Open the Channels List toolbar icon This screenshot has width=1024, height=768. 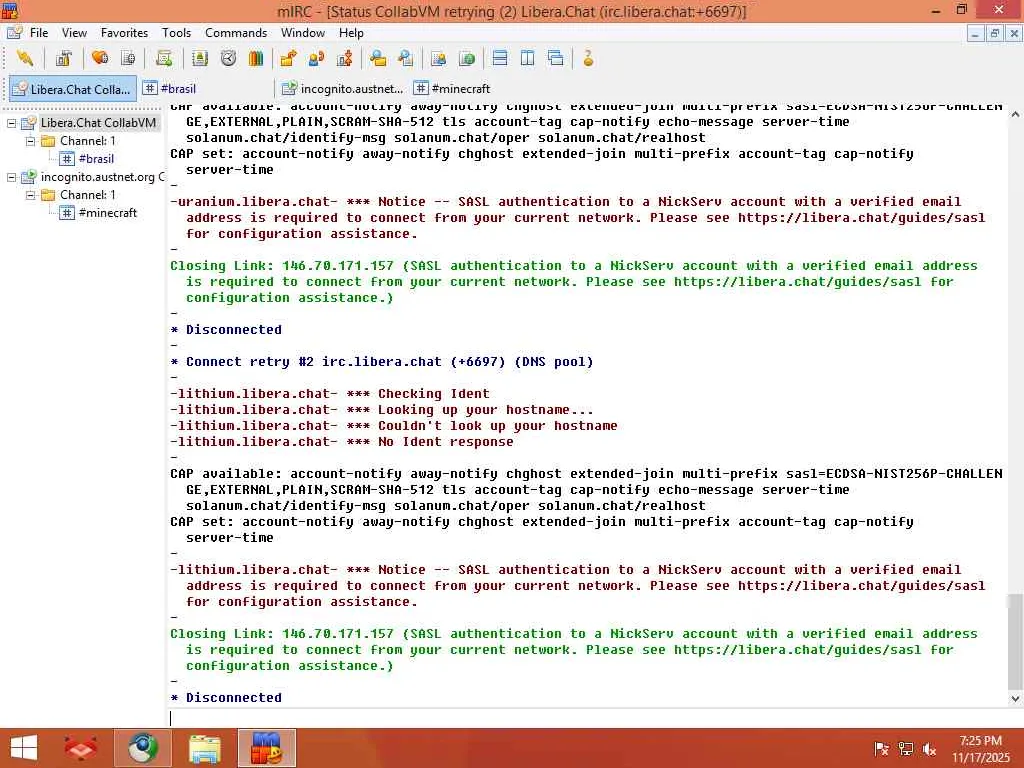pos(129,58)
